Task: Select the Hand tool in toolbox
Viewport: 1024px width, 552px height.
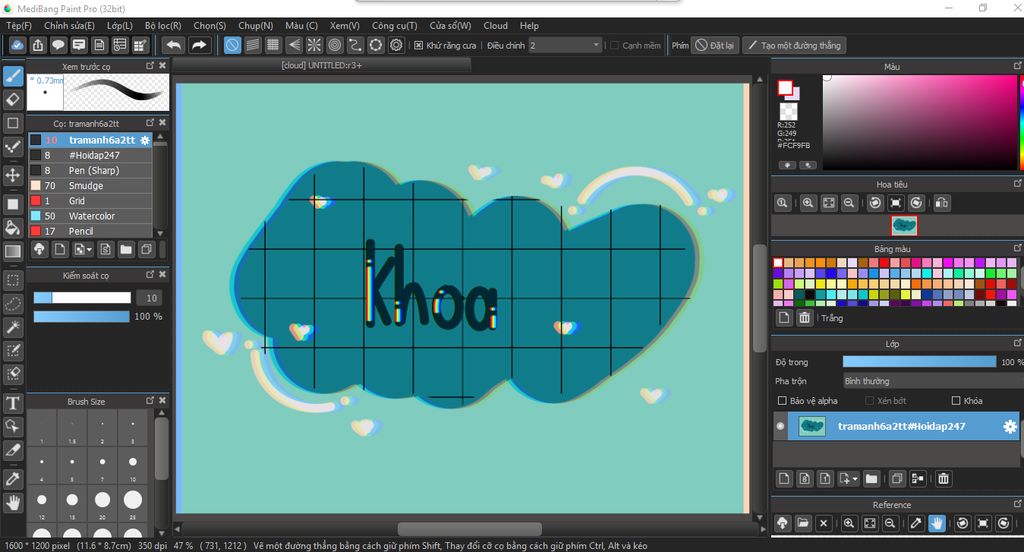Action: [13, 502]
